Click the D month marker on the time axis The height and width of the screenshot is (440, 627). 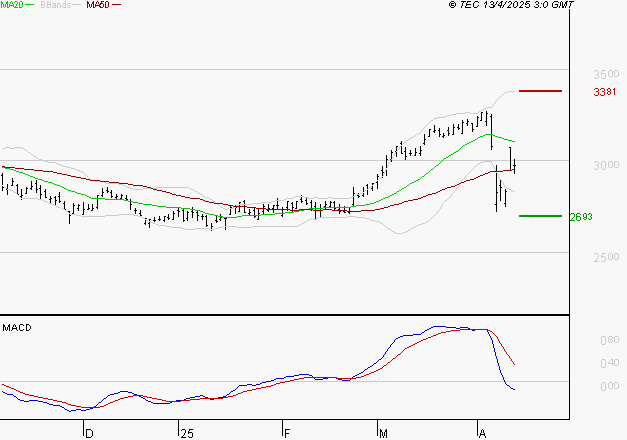tap(88, 433)
